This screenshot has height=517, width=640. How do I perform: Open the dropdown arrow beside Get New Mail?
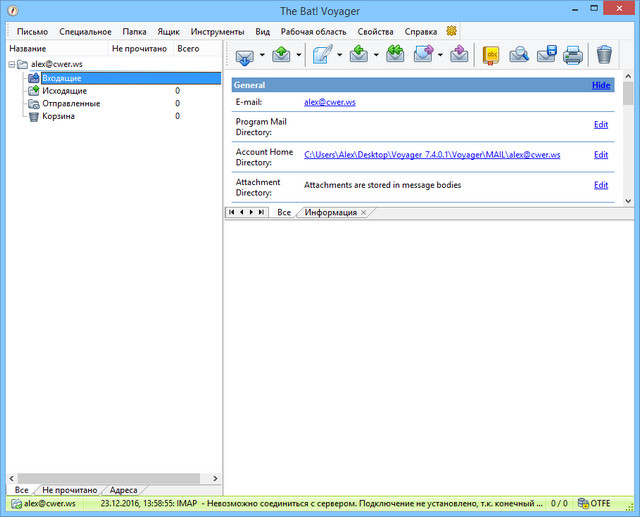click(x=262, y=56)
